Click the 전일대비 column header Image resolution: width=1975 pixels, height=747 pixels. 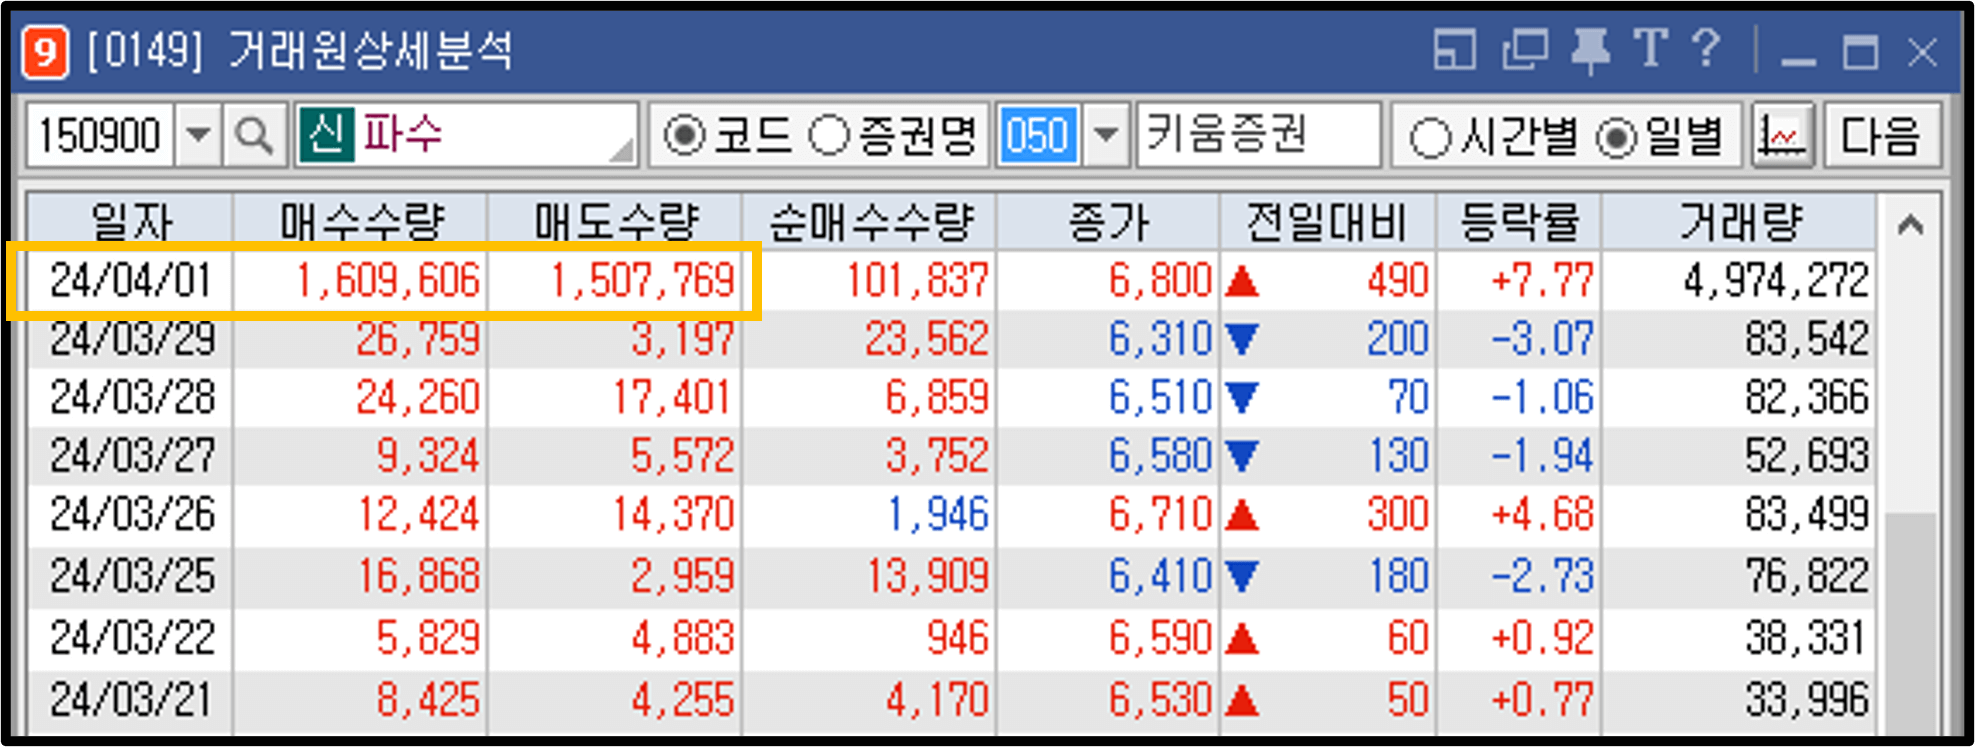[1328, 222]
